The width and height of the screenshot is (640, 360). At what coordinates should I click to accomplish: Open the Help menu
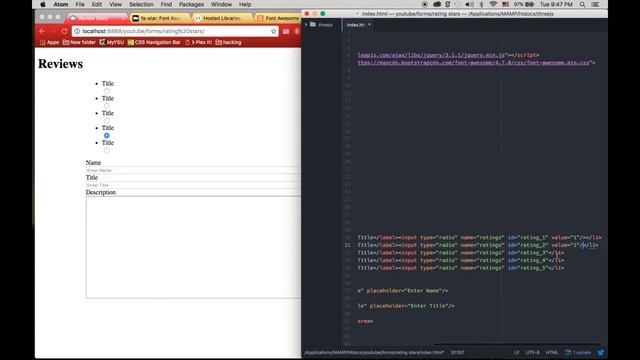click(x=245, y=4)
